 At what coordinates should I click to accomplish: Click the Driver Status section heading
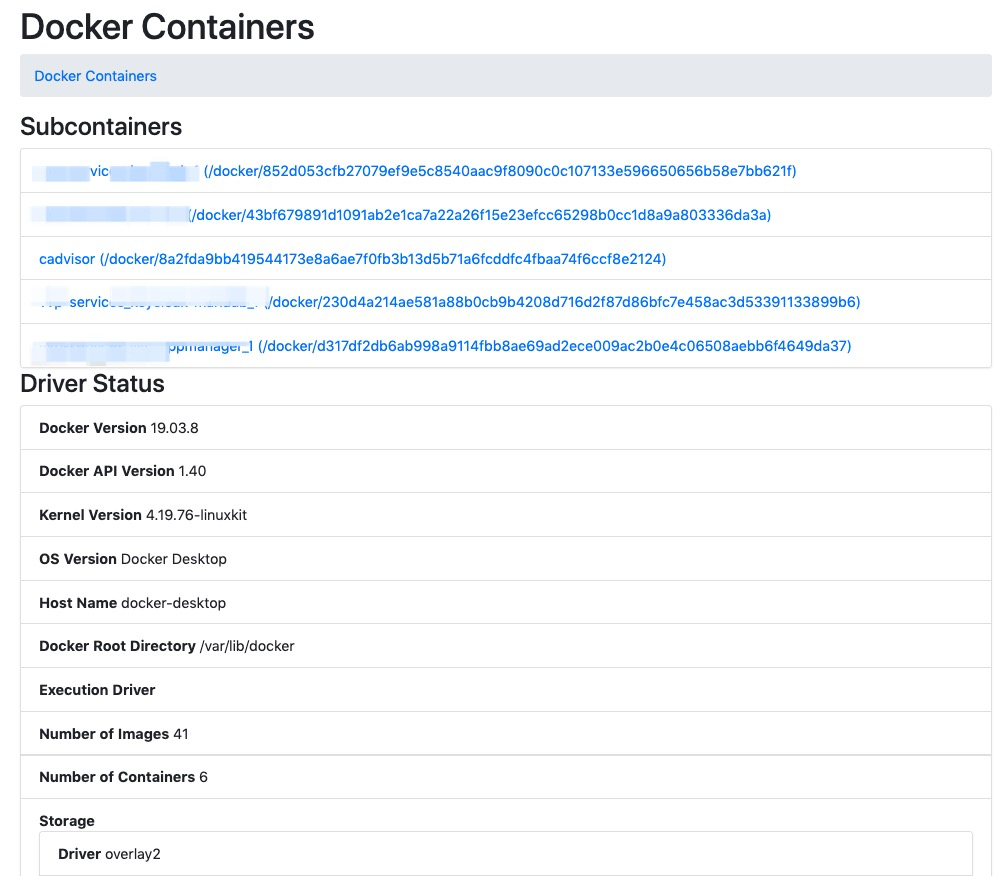(x=92, y=384)
